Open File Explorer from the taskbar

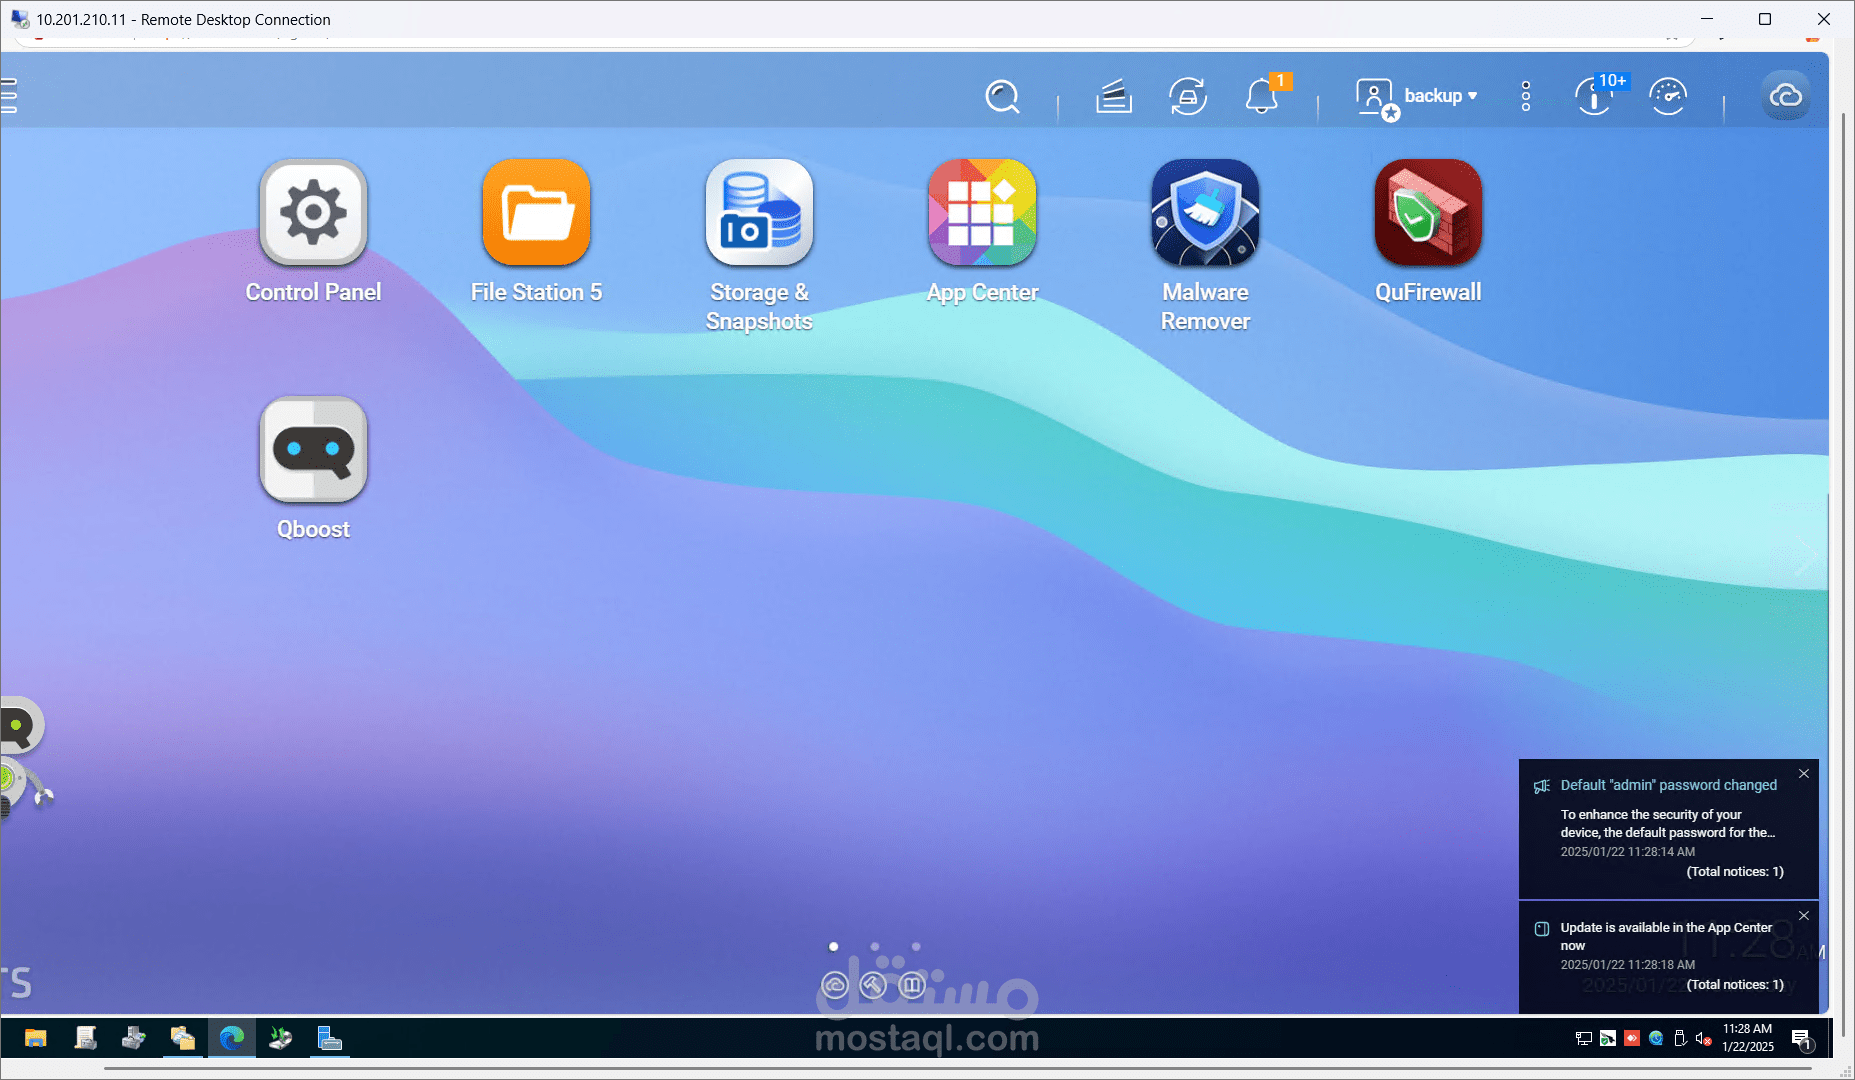36,1039
